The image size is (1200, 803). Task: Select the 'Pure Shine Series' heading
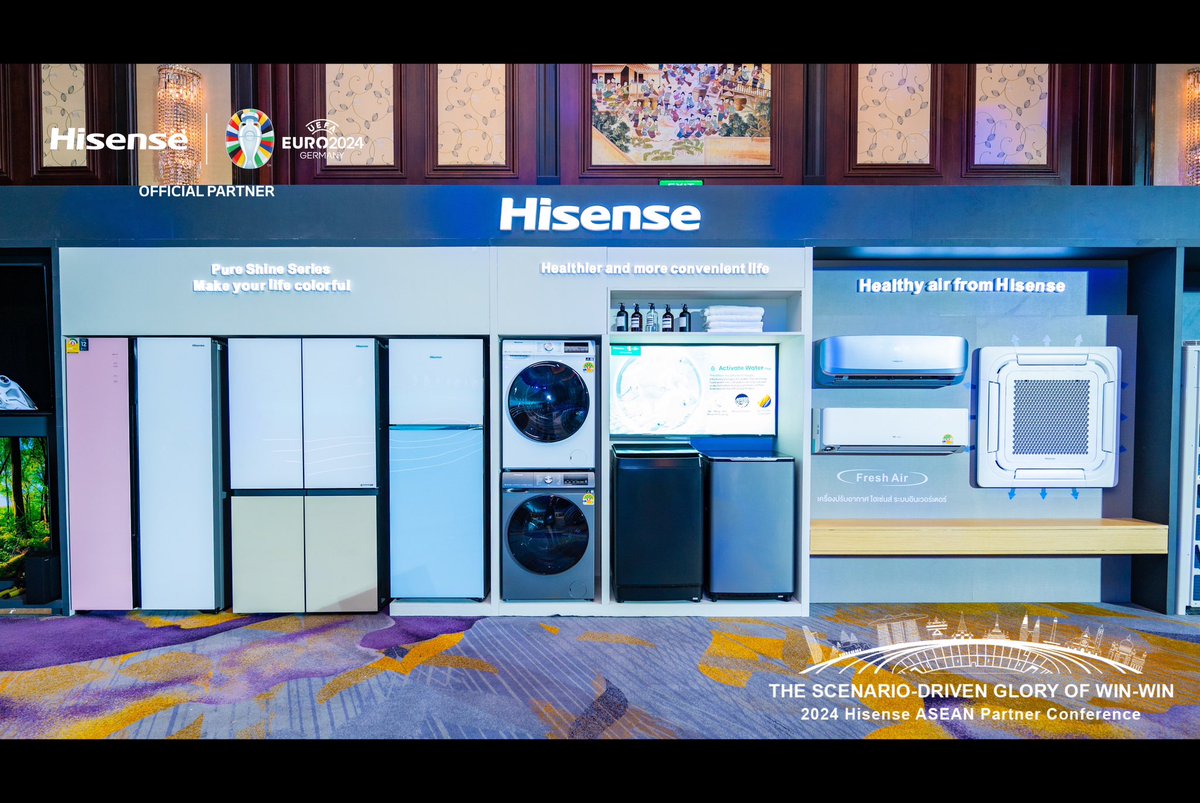coord(271,269)
